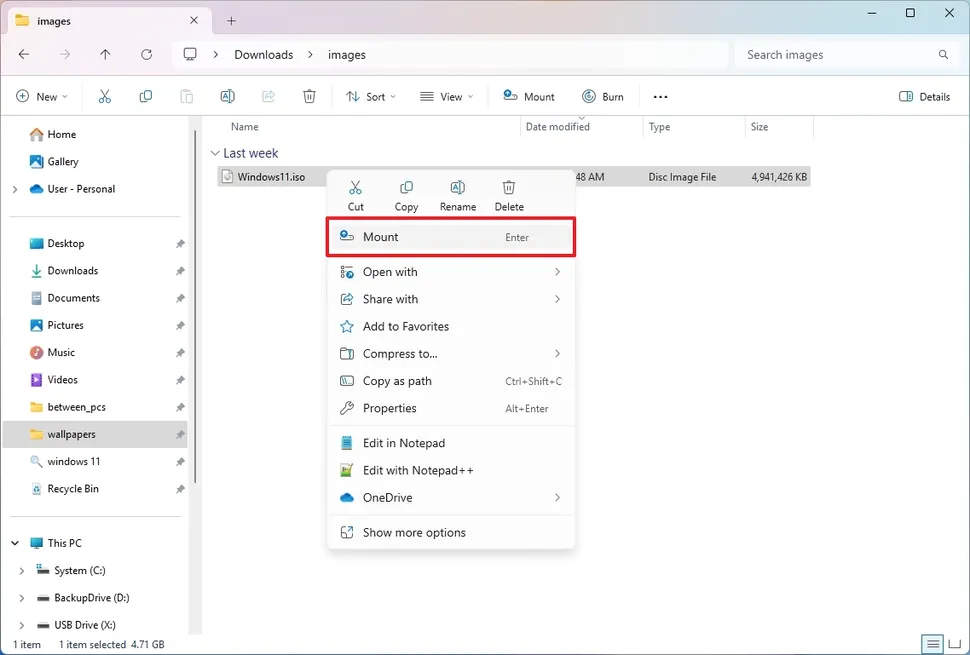Click Downloads in the address breadcrumb
Image resolution: width=970 pixels, height=655 pixels.
click(264, 55)
